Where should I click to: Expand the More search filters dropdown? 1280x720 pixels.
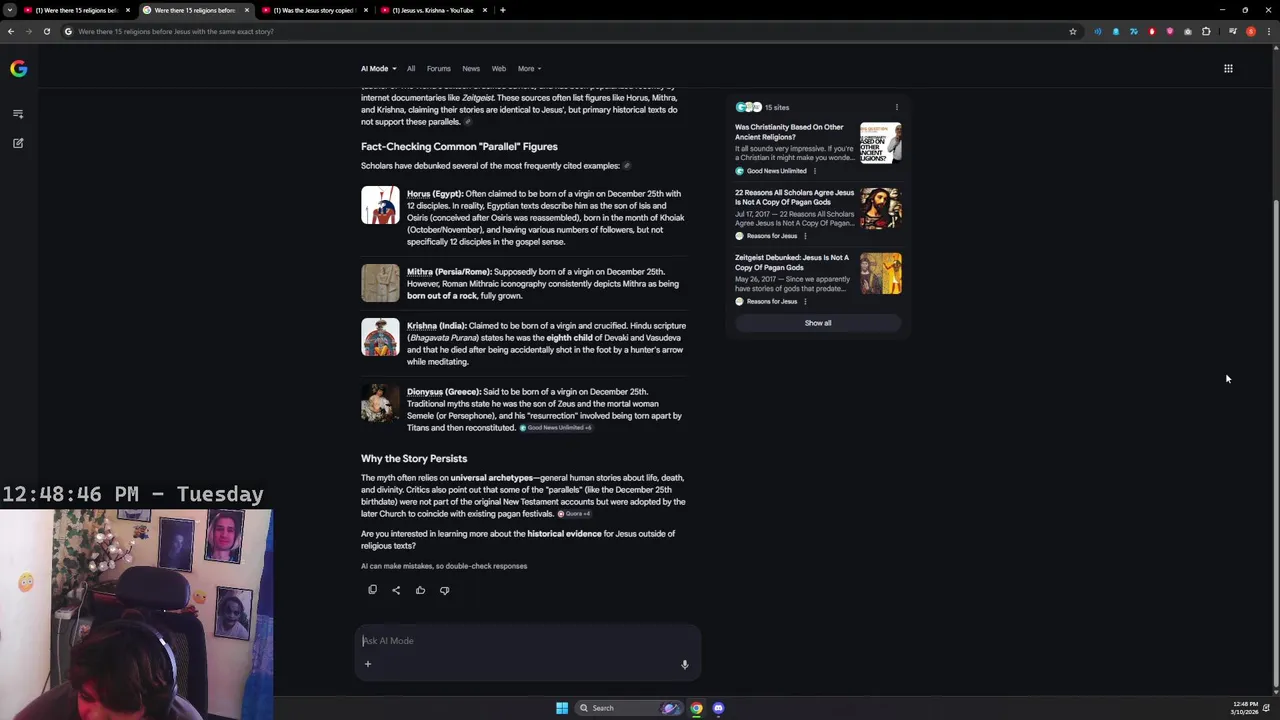click(x=530, y=69)
